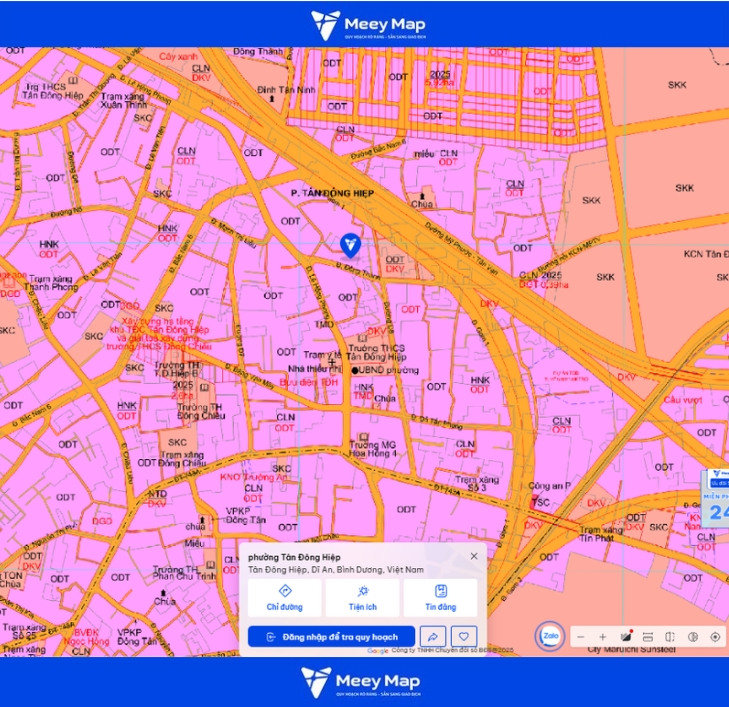Zoom in with the plus button
The width and height of the screenshot is (729, 707).
click(603, 637)
